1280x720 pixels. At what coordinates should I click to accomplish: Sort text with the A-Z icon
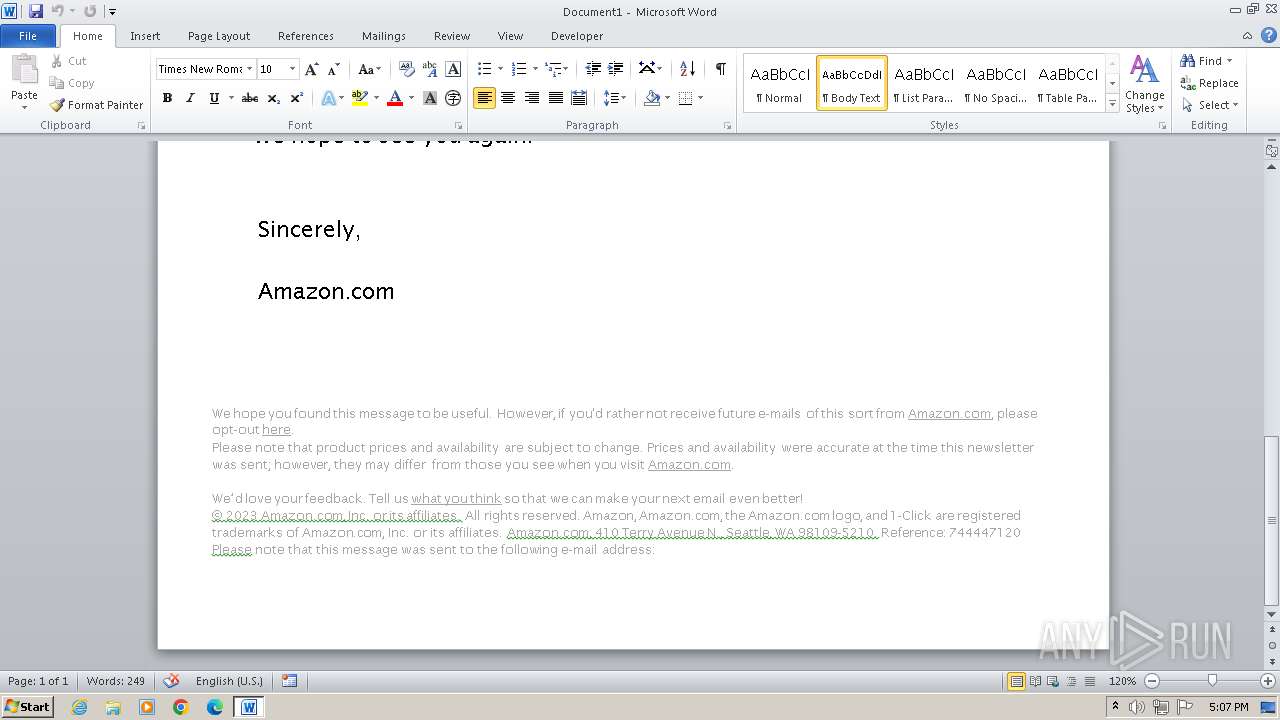687,69
